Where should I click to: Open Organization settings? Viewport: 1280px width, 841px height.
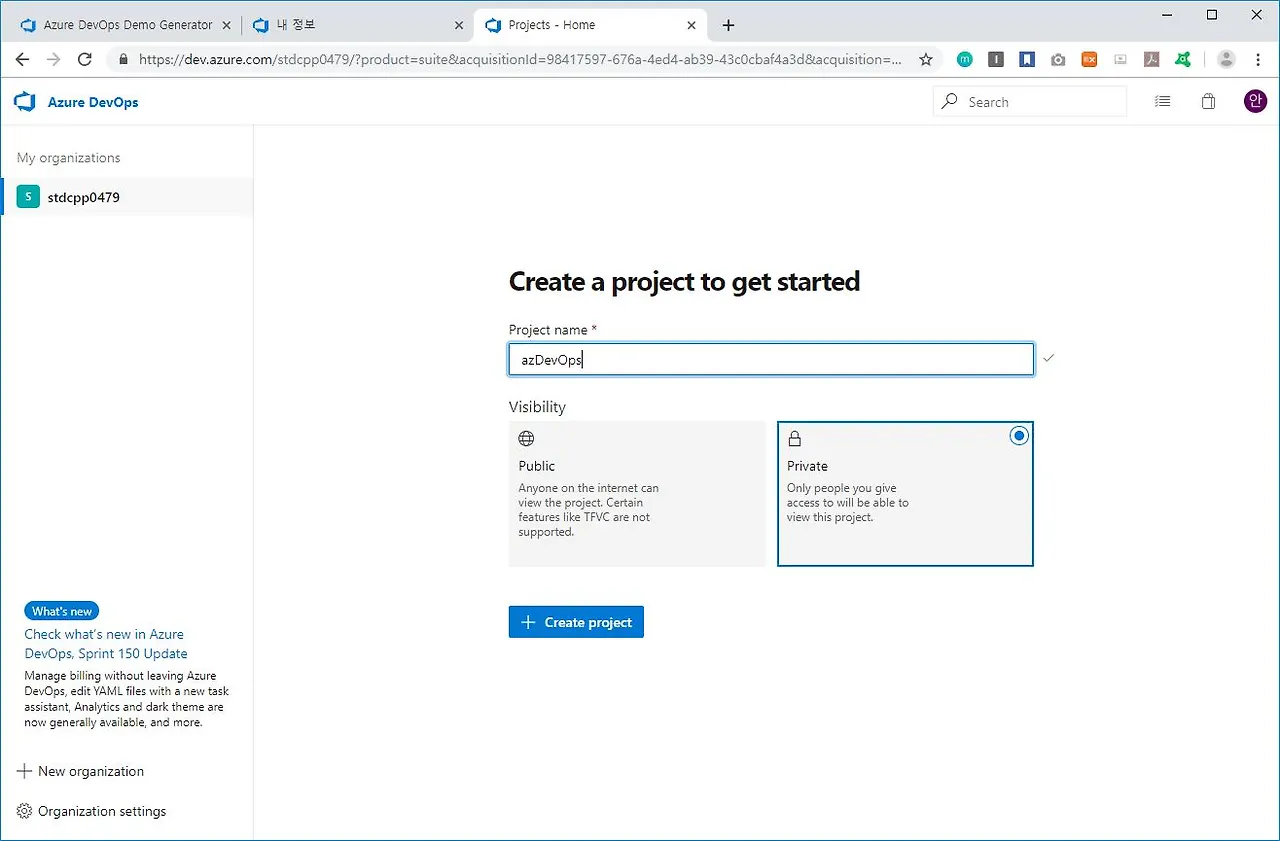point(92,811)
